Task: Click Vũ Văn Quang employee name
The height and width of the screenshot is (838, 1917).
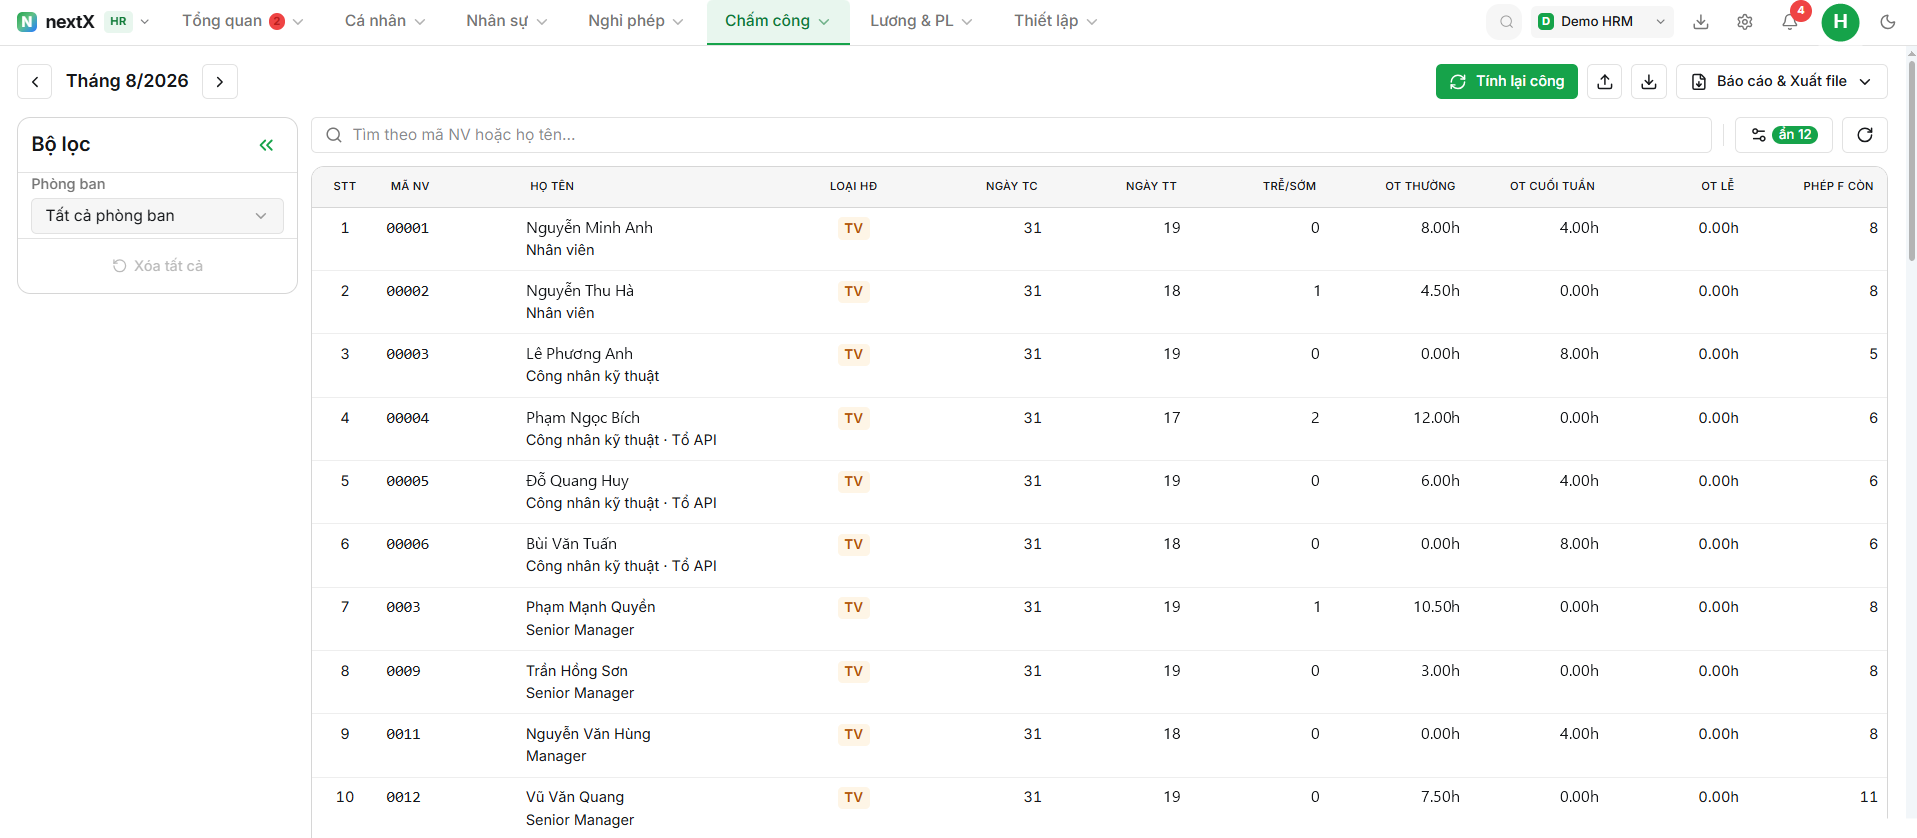Action: click(x=575, y=797)
